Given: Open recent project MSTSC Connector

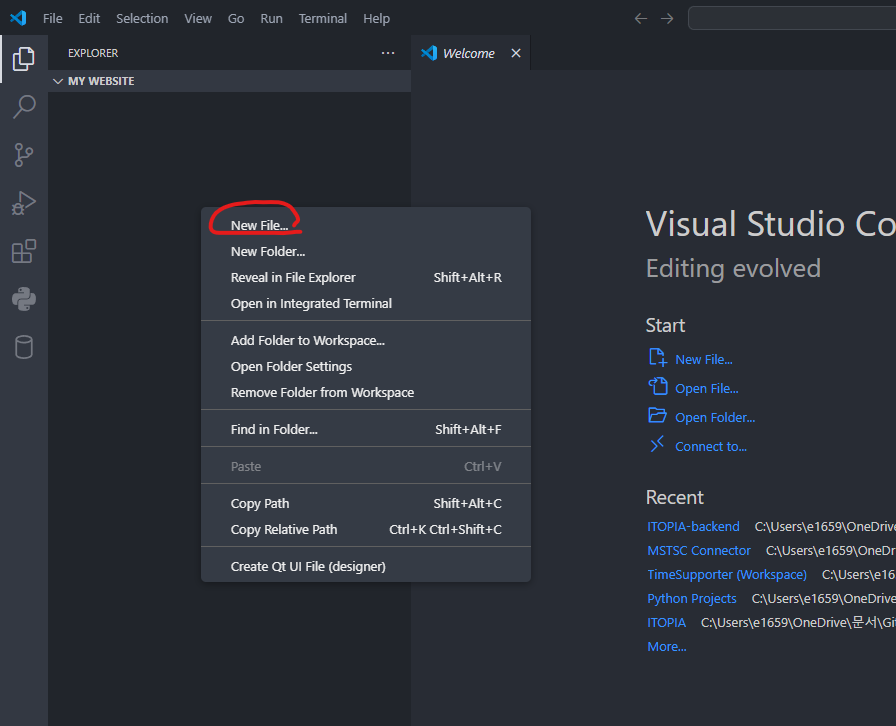Looking at the screenshot, I should (x=699, y=551).
